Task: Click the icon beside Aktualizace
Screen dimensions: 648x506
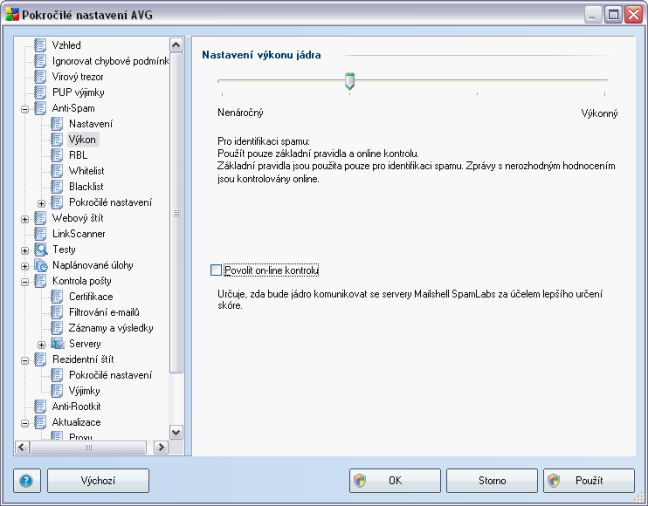Action: click(40, 422)
